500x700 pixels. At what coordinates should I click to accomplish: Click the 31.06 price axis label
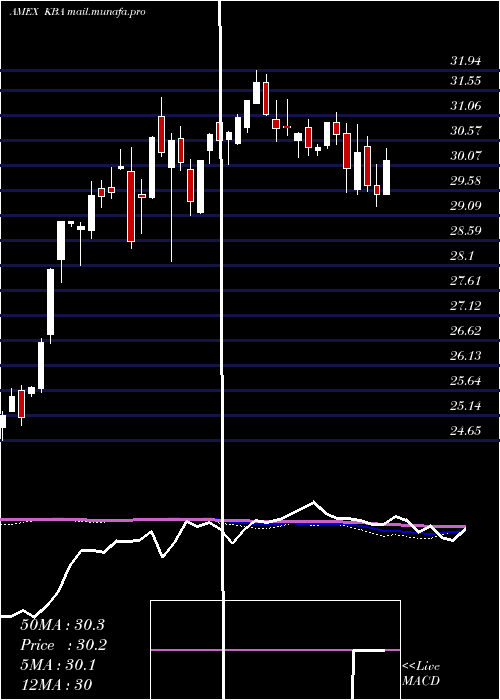(x=465, y=106)
